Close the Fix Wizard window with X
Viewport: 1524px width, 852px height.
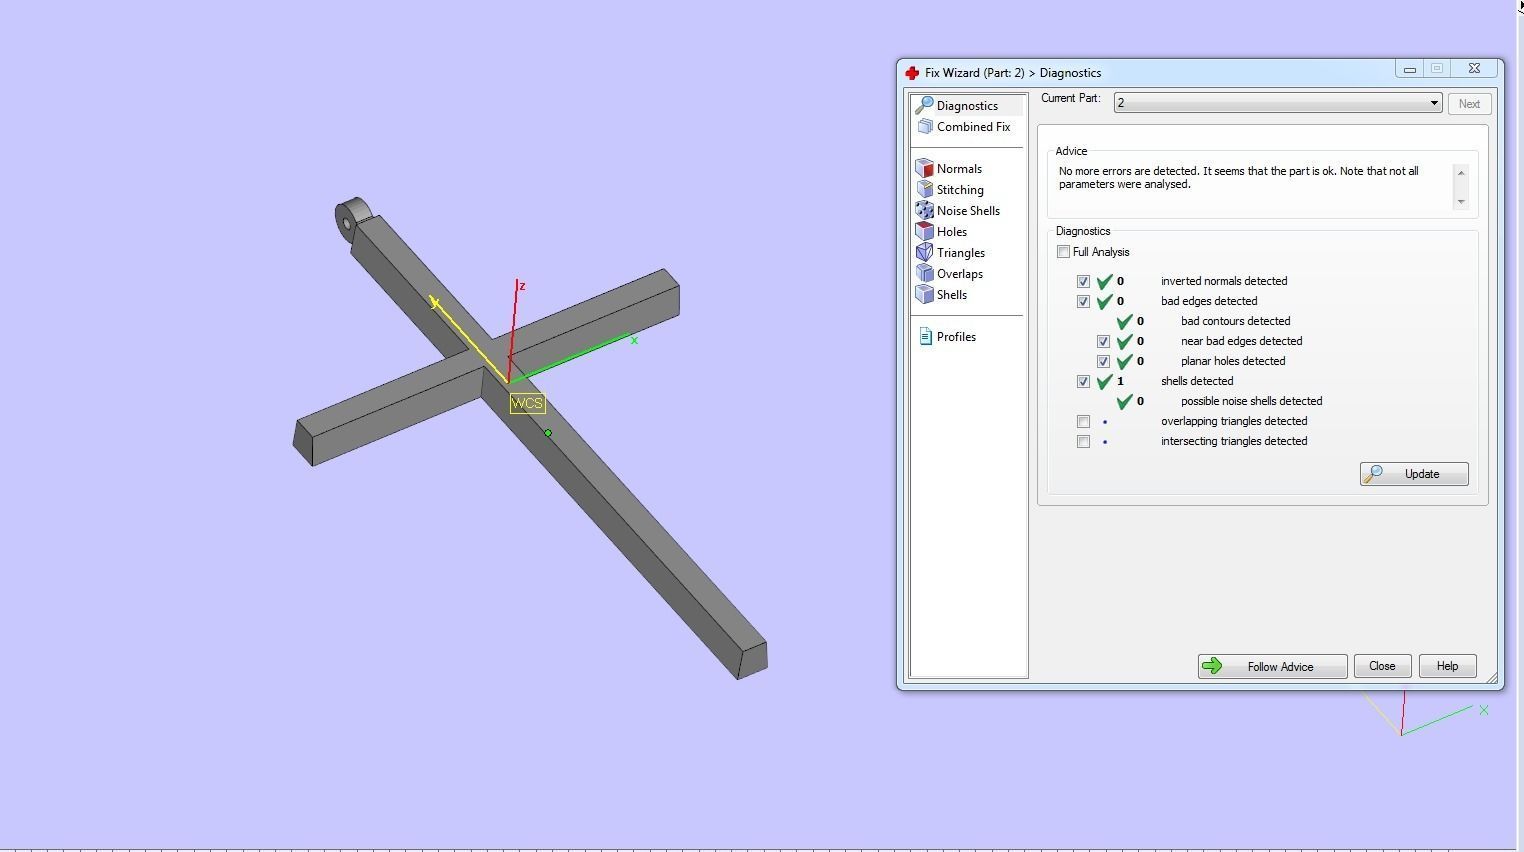coord(1474,69)
